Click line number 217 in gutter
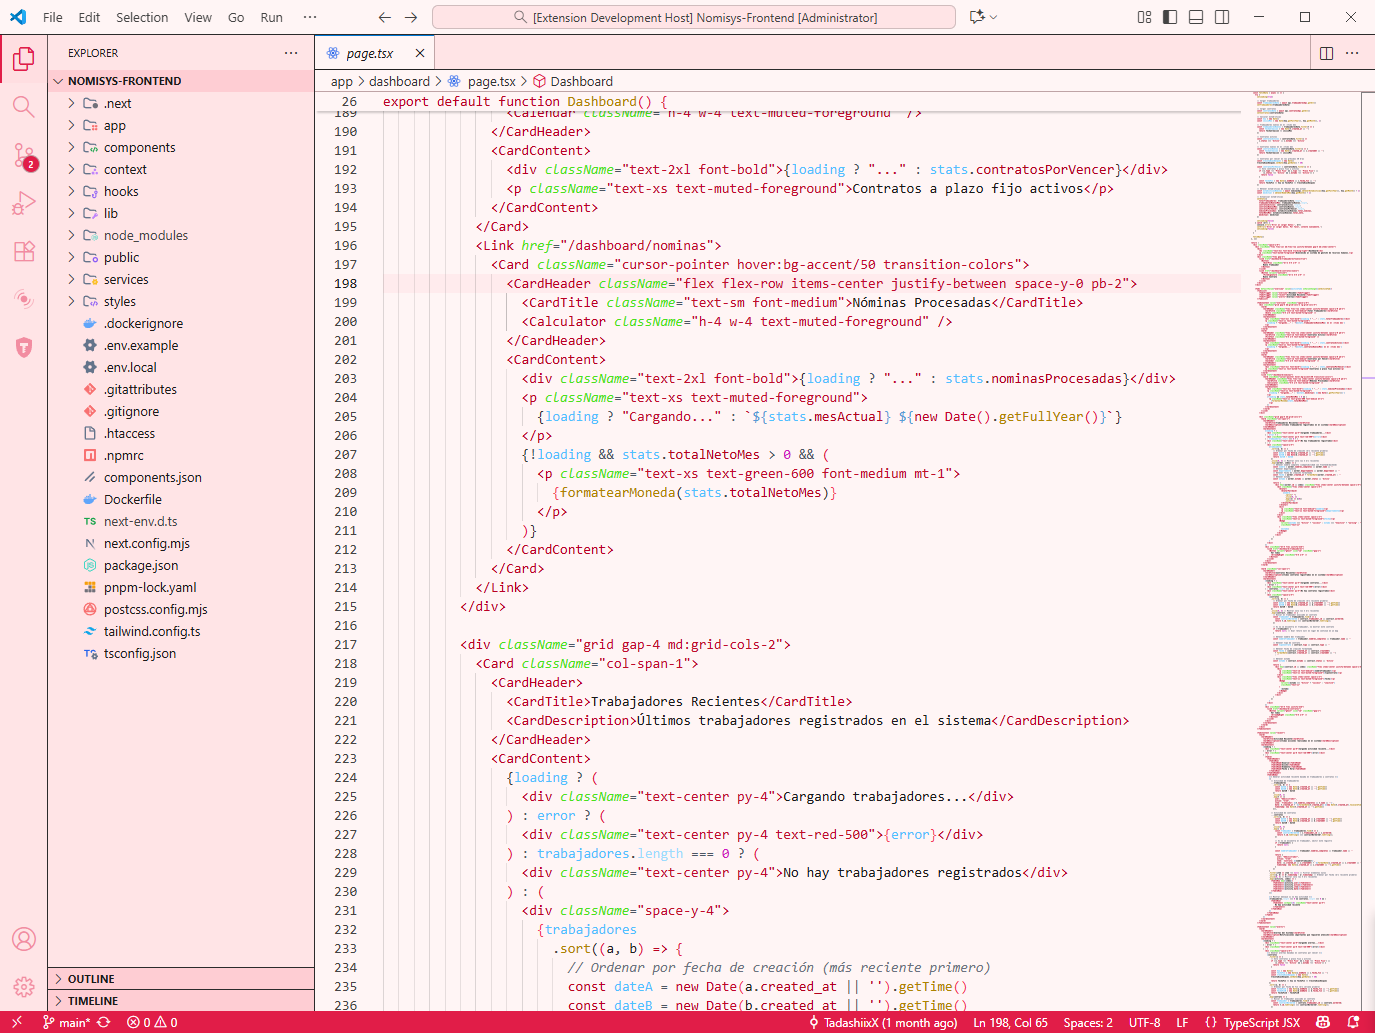This screenshot has width=1375, height=1033. [345, 644]
